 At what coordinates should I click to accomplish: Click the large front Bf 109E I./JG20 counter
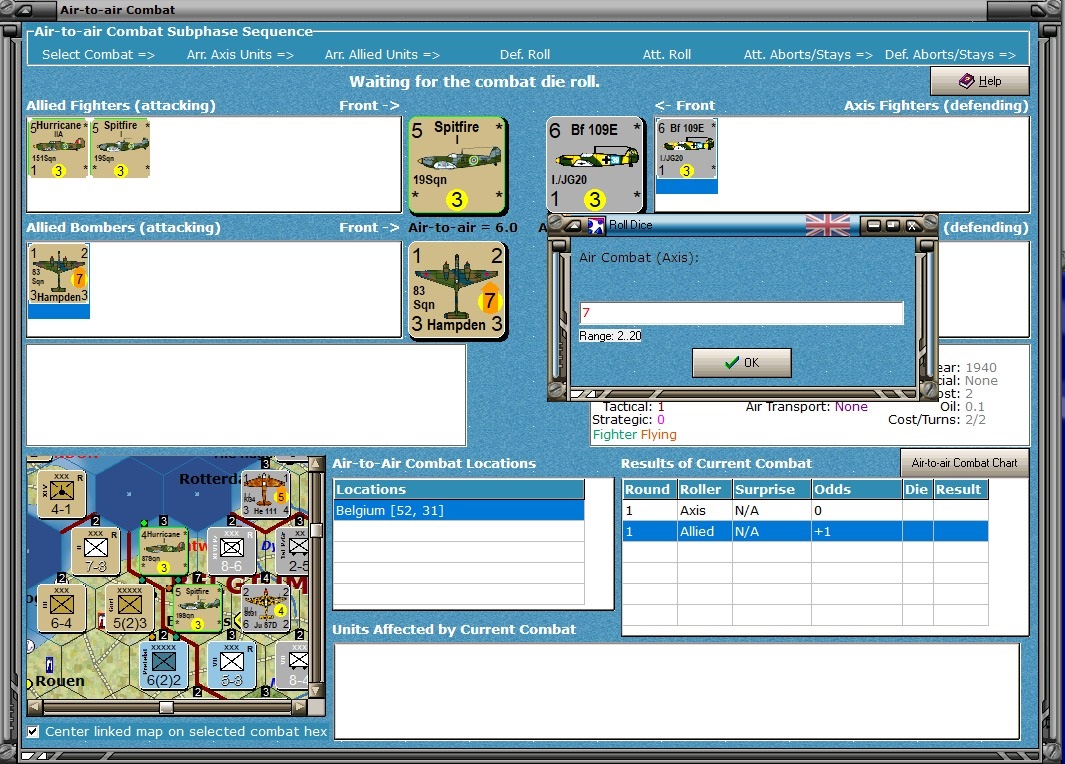(595, 165)
